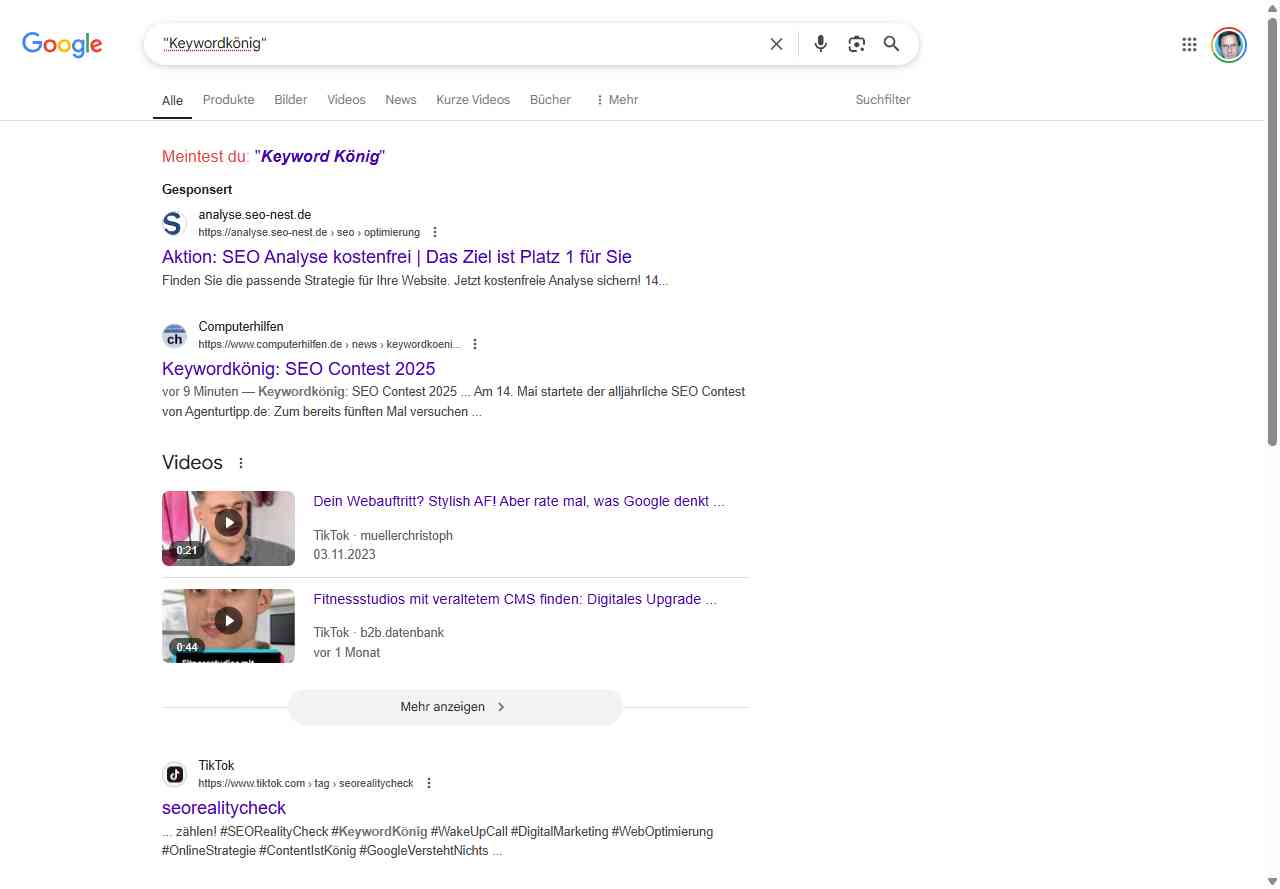Open the 'Dein Webauftritt? Stylish AF!' video link
Viewport: 1280px width, 889px height.
point(519,501)
